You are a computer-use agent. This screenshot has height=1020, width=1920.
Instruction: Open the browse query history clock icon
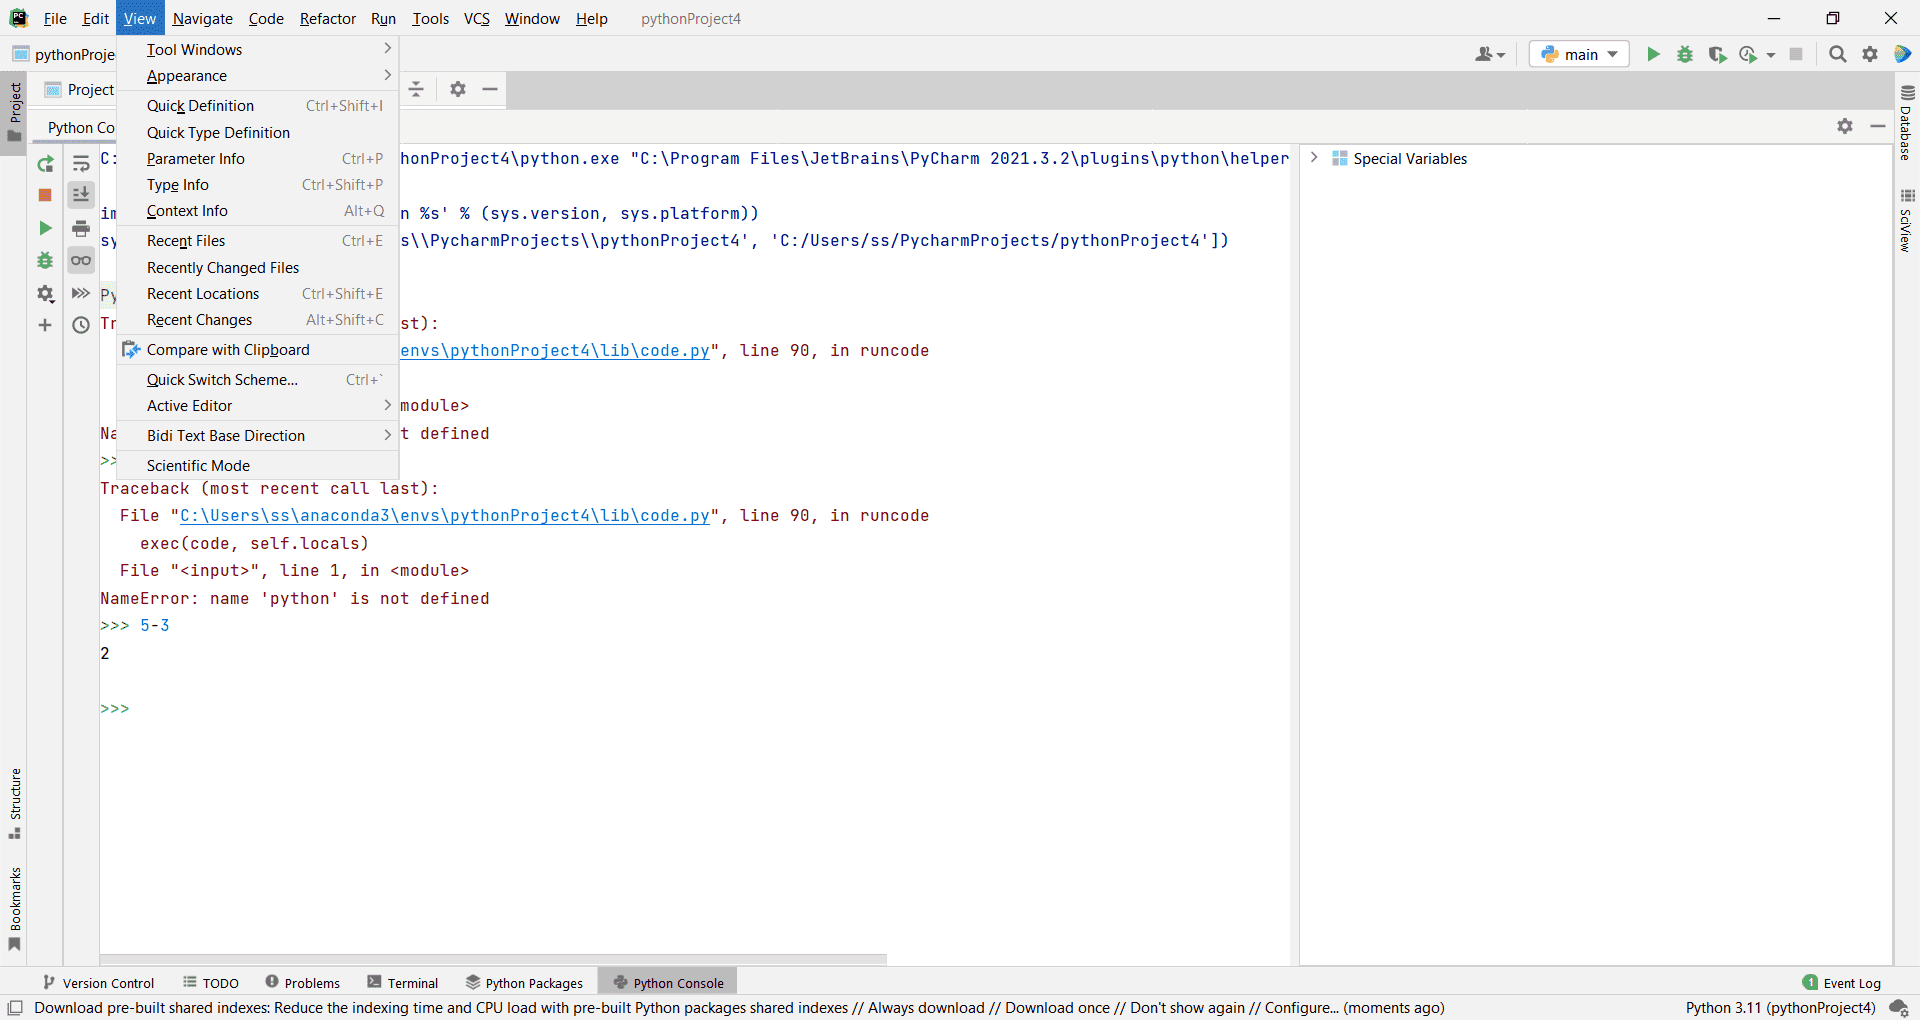point(81,325)
